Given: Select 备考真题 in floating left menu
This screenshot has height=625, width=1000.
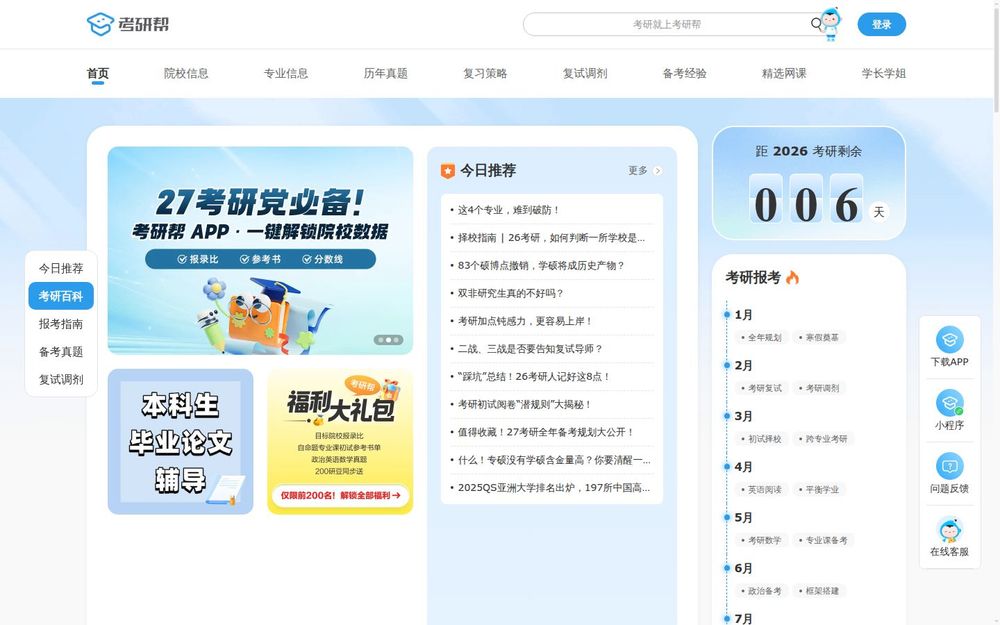Looking at the screenshot, I should point(61,351).
